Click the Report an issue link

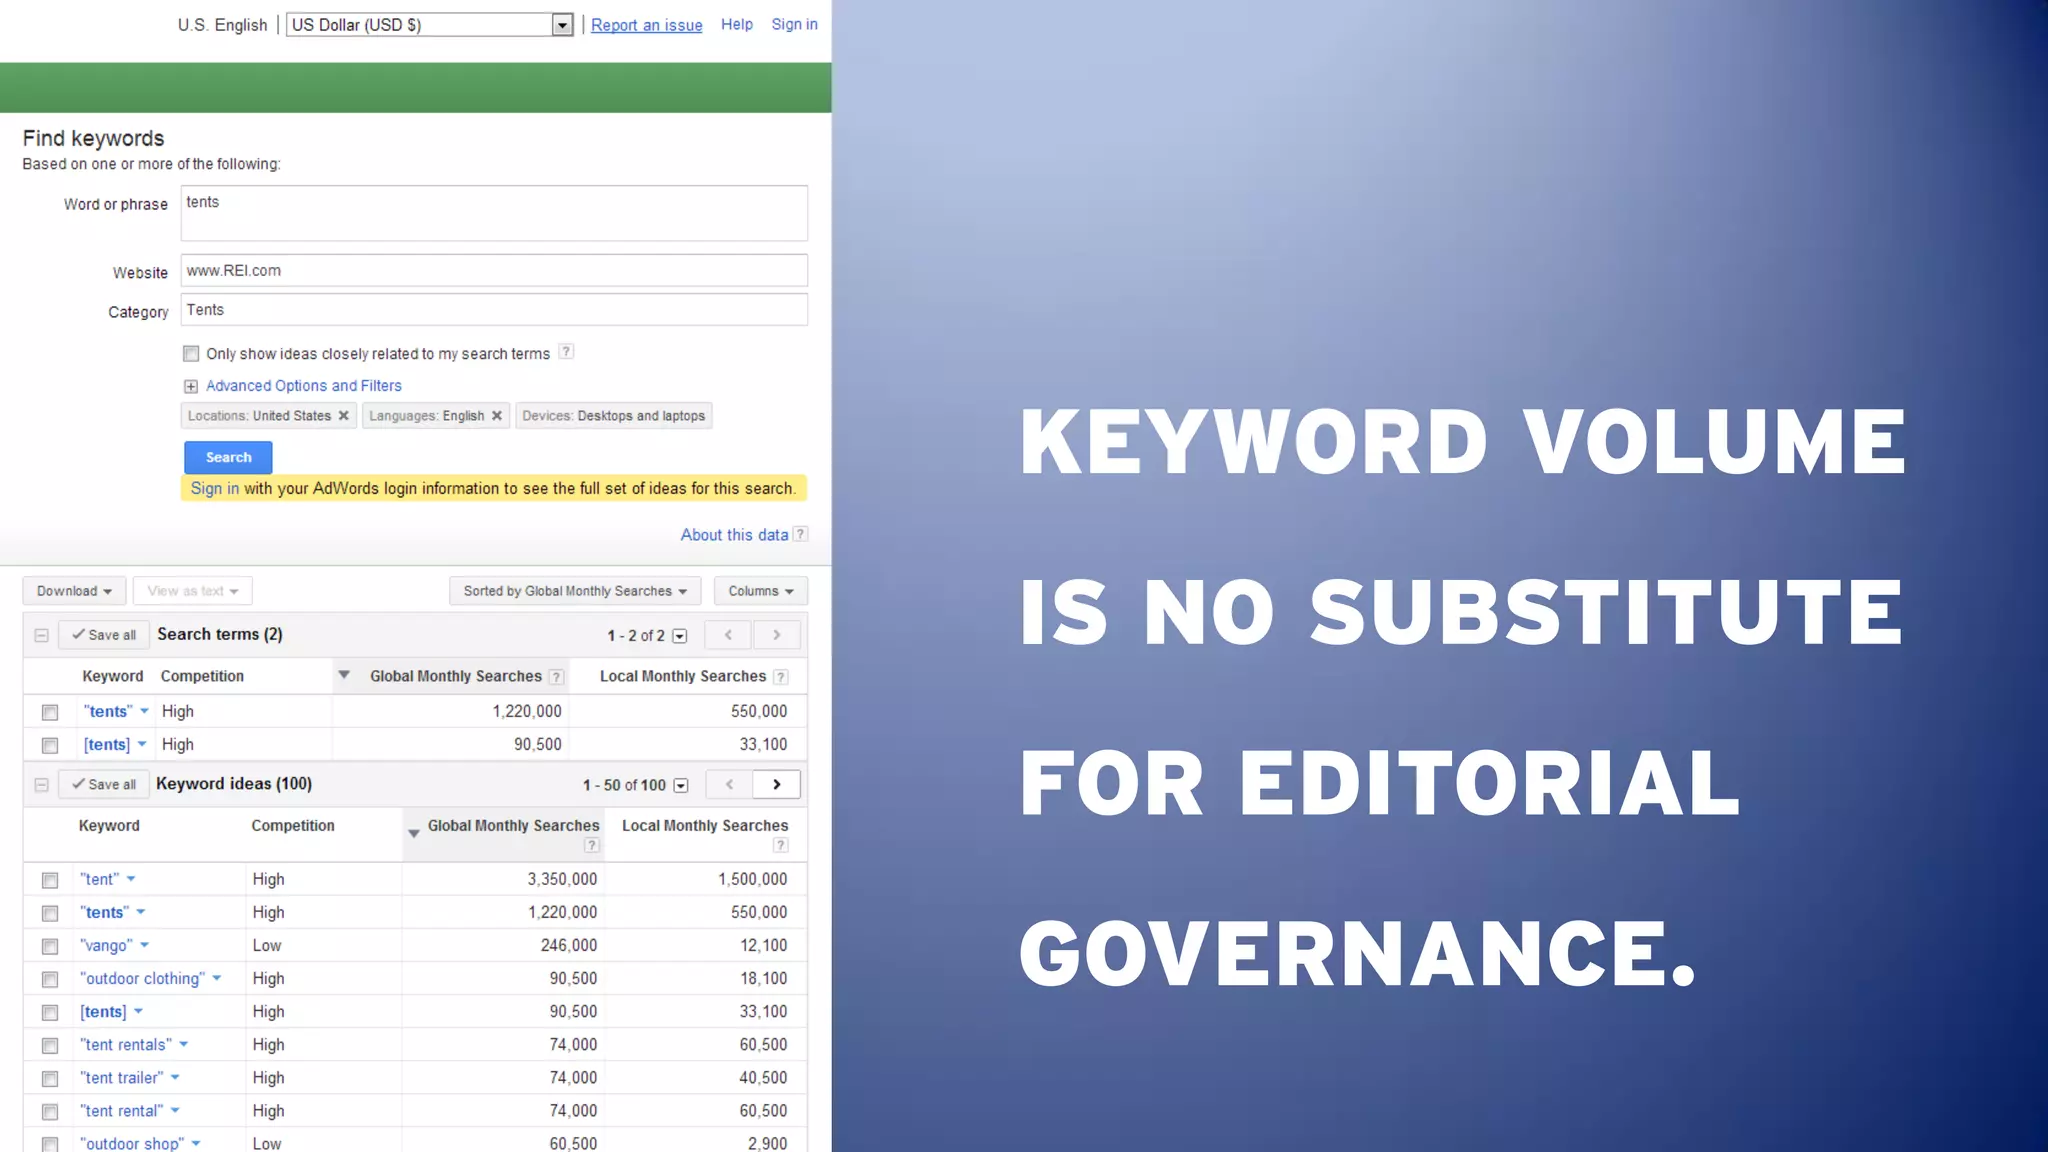click(x=646, y=25)
